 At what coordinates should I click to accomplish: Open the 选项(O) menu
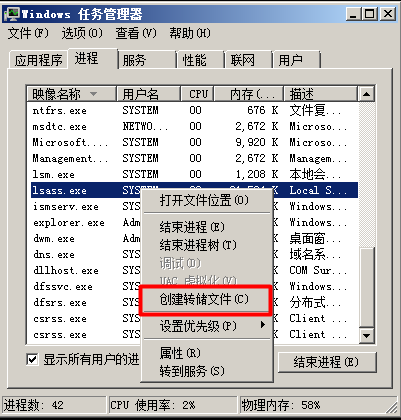pyautogui.click(x=82, y=33)
